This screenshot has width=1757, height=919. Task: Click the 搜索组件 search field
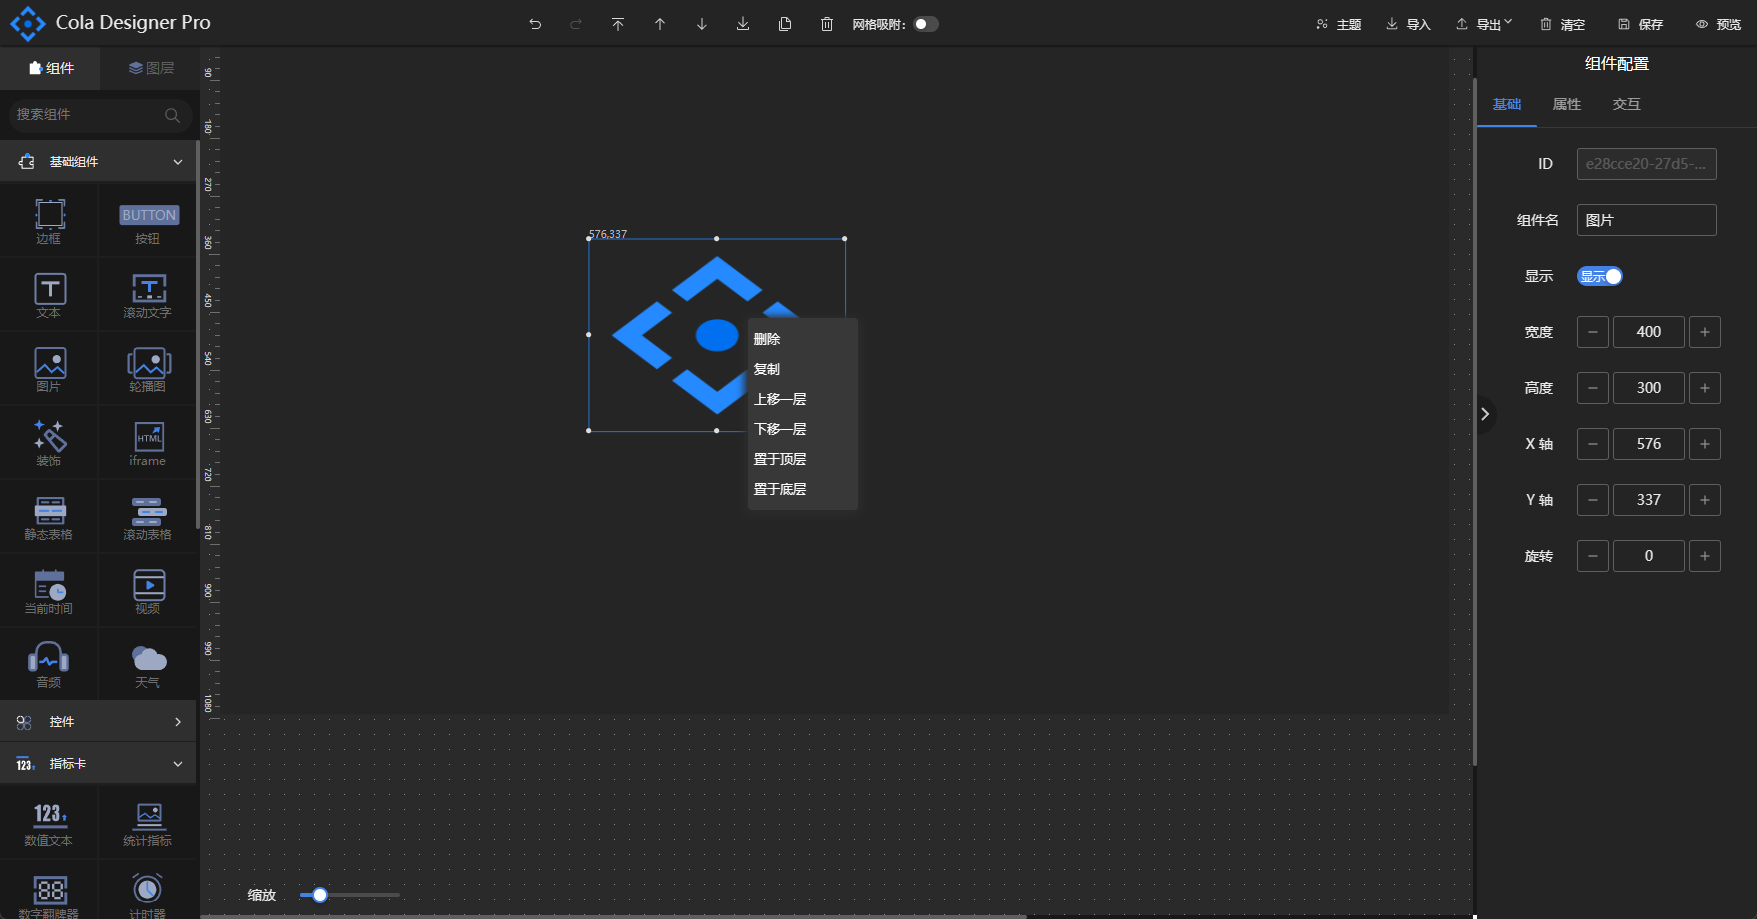pyautogui.click(x=90, y=115)
